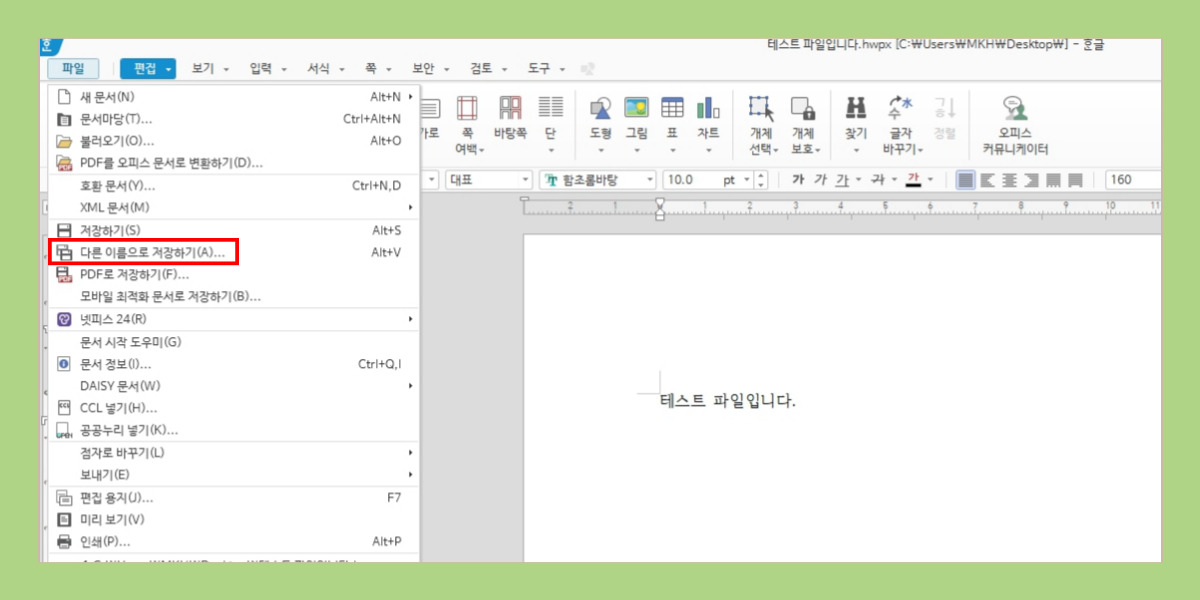The image size is (1200, 600).
Task: Click 모바일 최적화 문서로 저장하기(B)
Action: coord(235,297)
